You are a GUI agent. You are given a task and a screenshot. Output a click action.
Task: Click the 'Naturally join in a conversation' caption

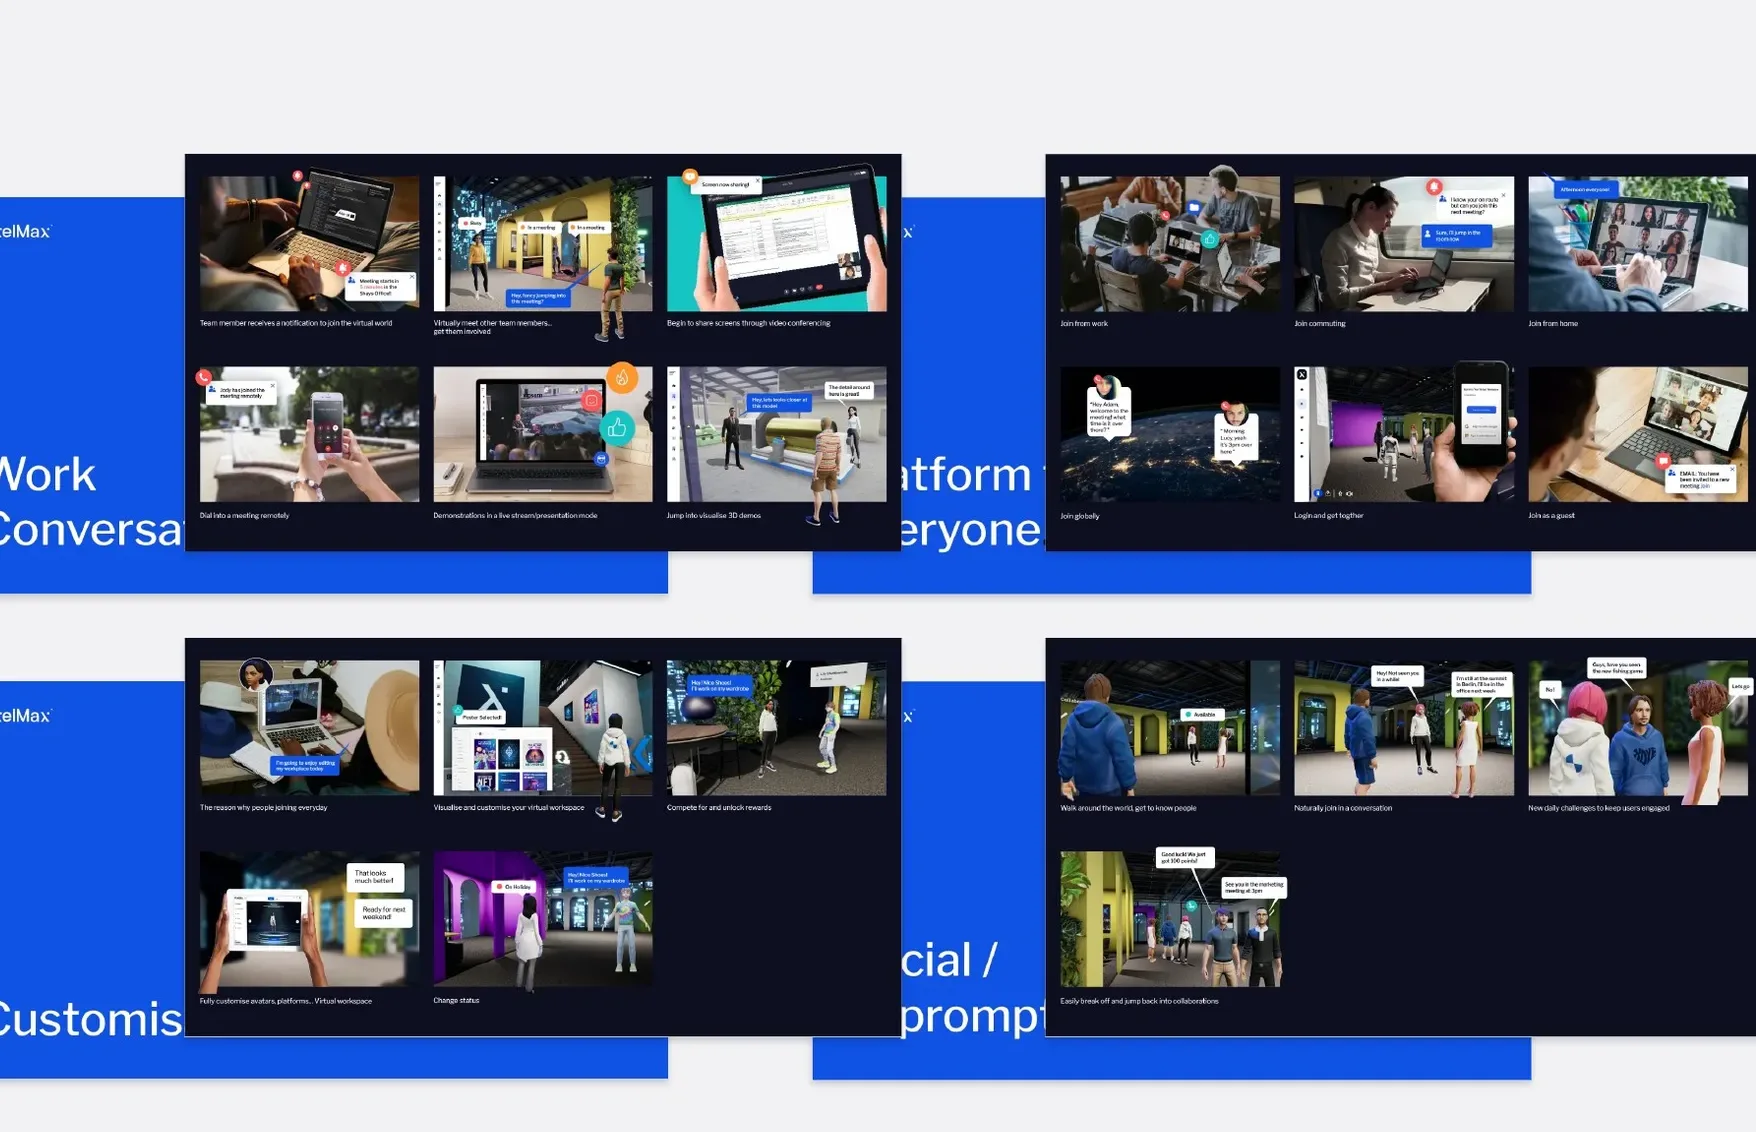(x=1343, y=807)
